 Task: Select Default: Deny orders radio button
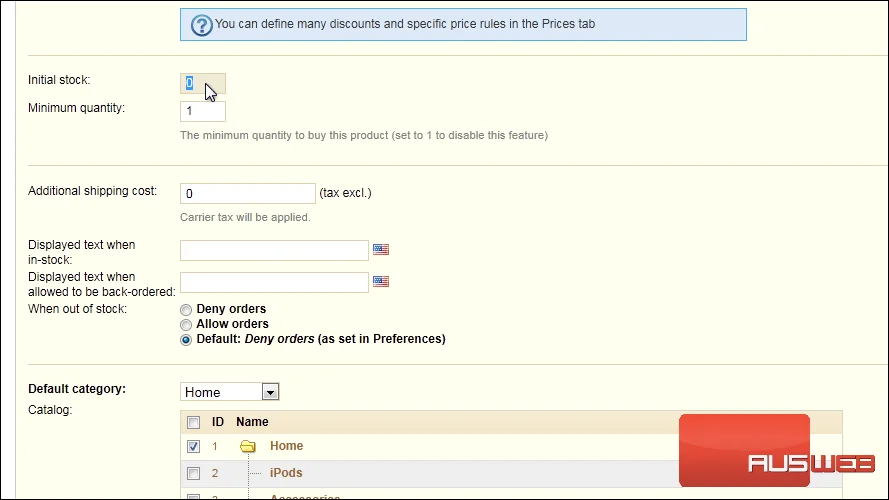(x=186, y=340)
